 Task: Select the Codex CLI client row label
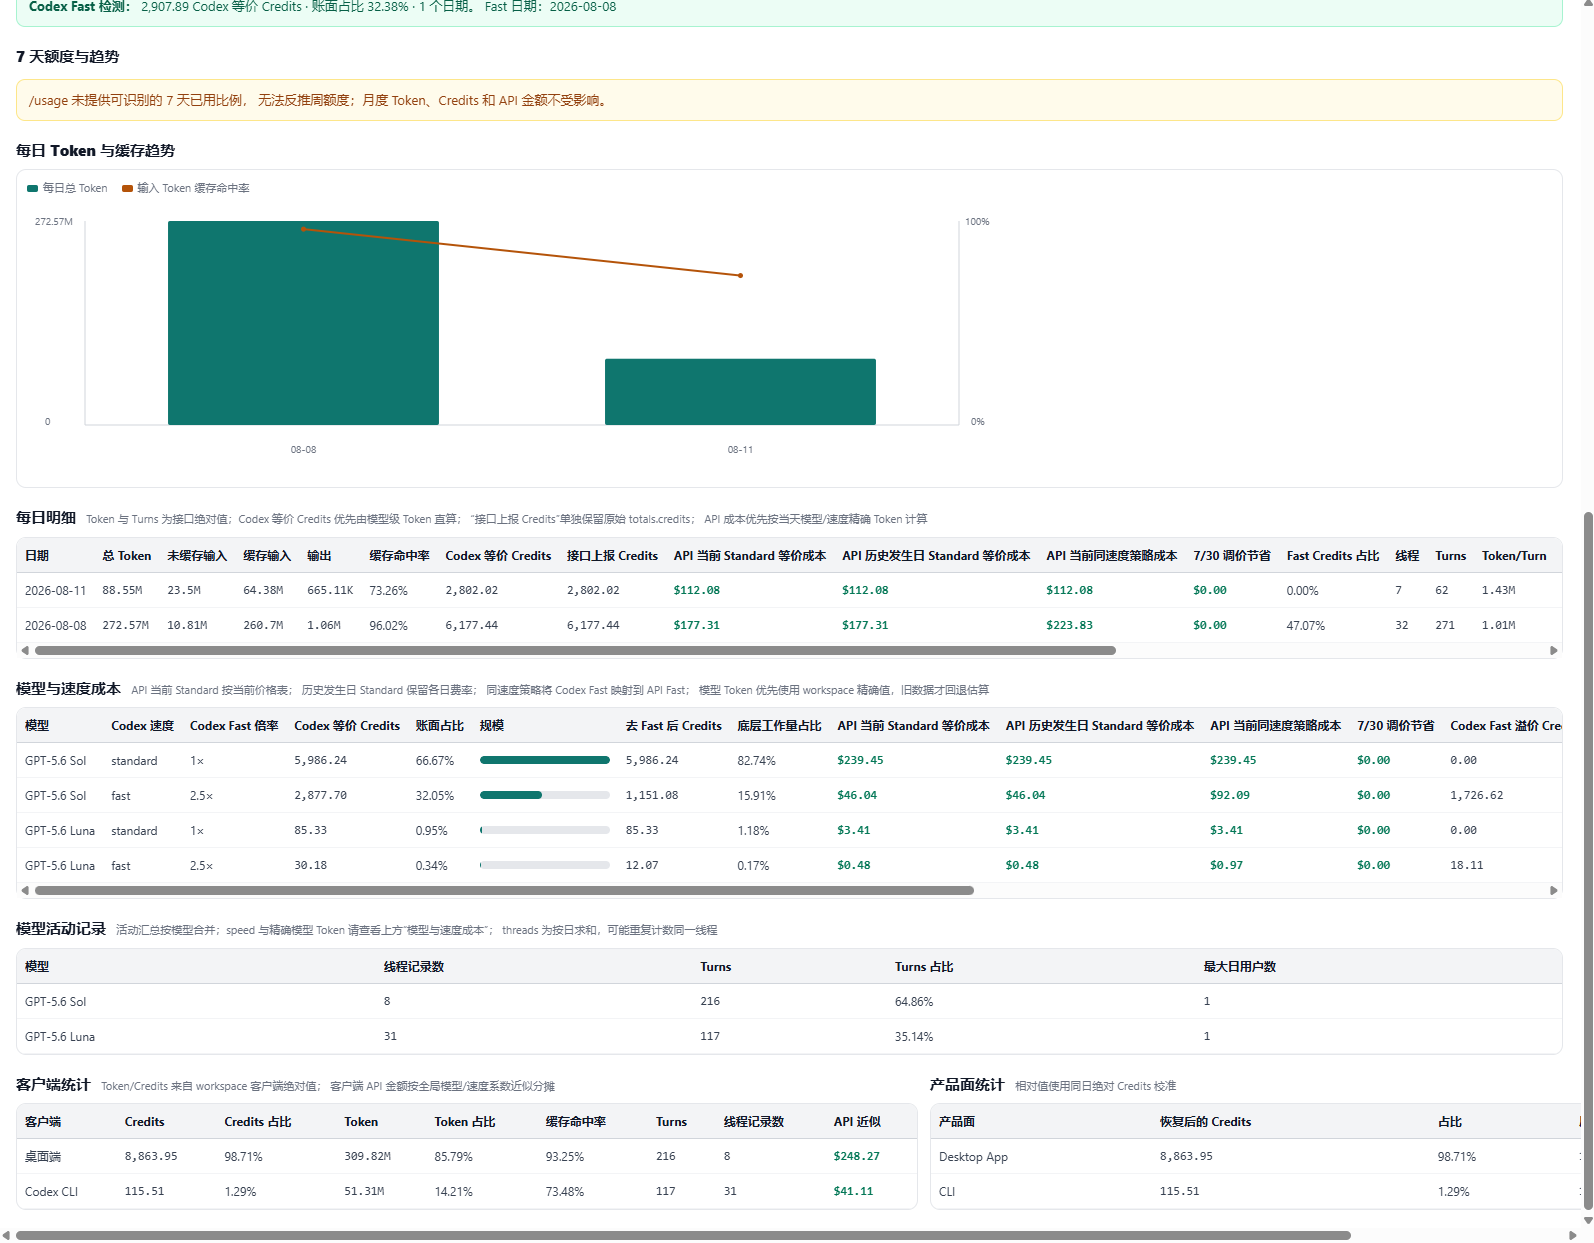coord(51,1191)
